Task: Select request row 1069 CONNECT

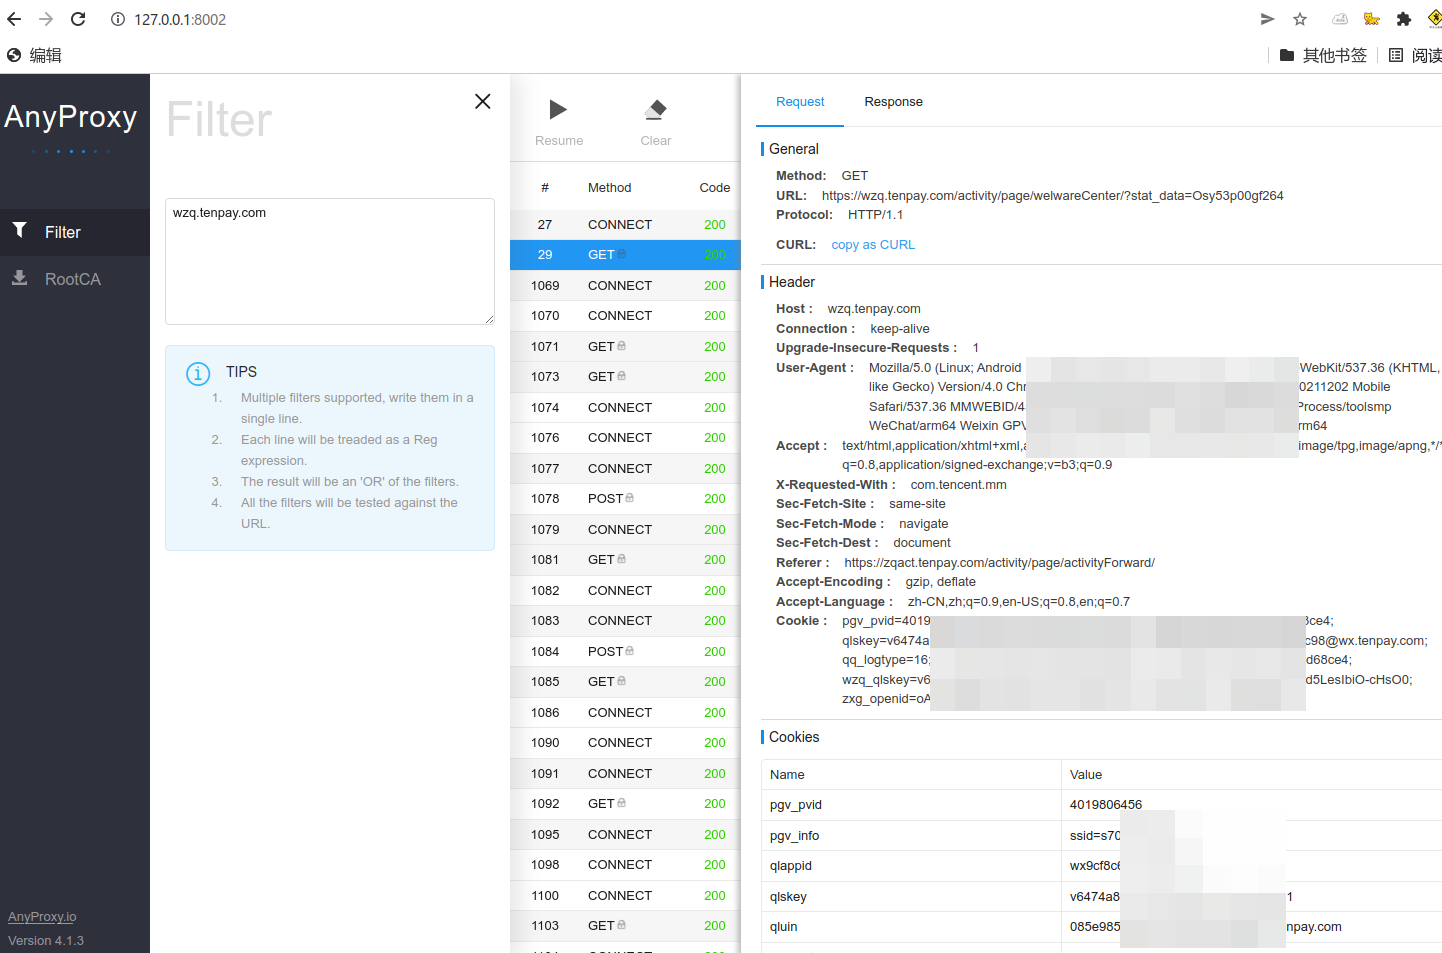Action: point(625,286)
